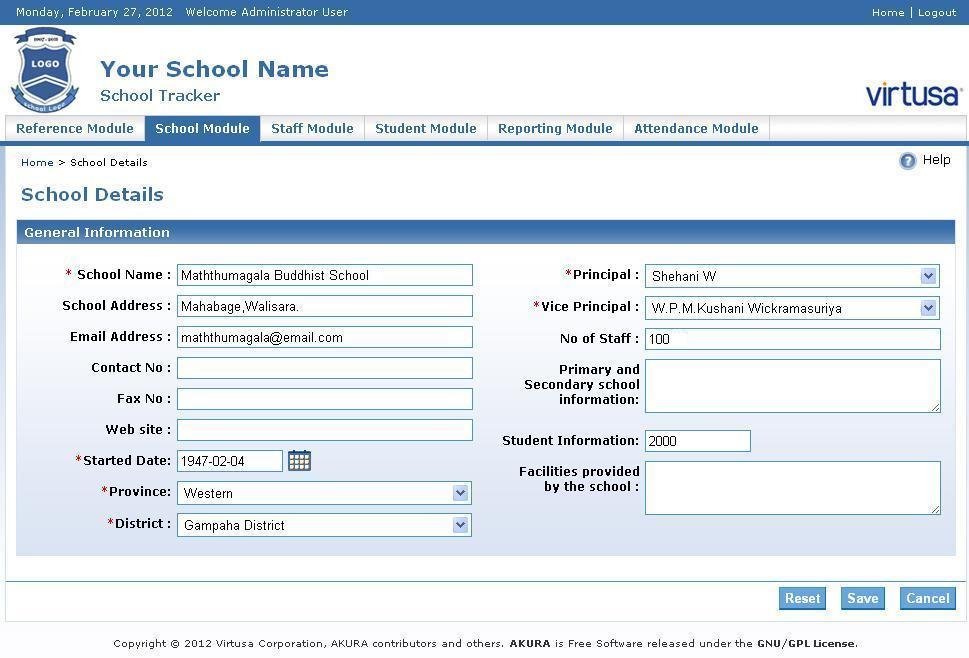The image size is (969, 658).
Task: Open the Principal dropdown
Action: (929, 275)
